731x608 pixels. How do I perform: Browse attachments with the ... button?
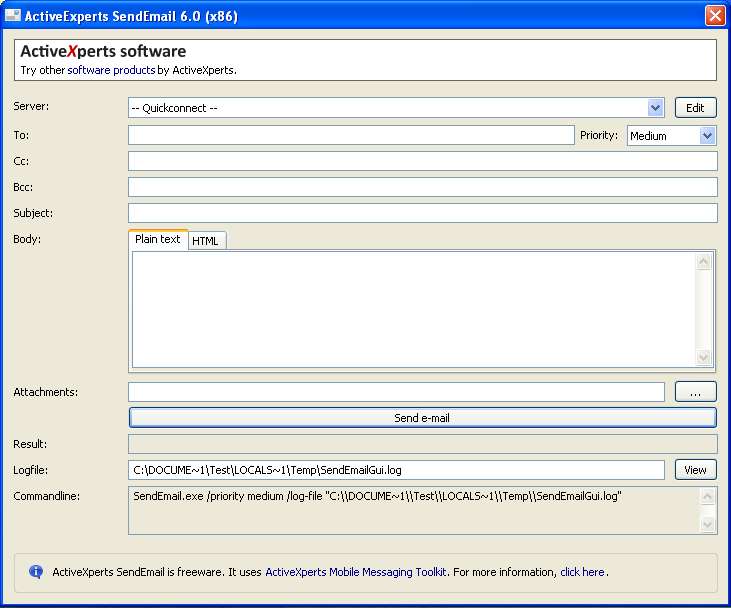pos(695,392)
